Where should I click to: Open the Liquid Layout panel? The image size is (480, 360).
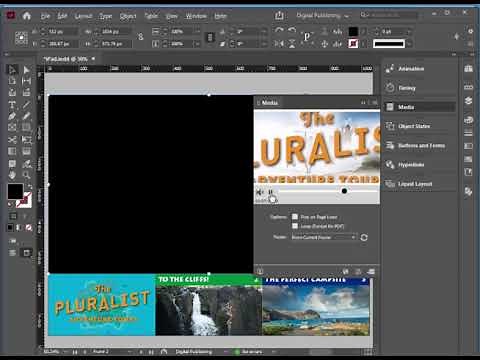[415, 184]
